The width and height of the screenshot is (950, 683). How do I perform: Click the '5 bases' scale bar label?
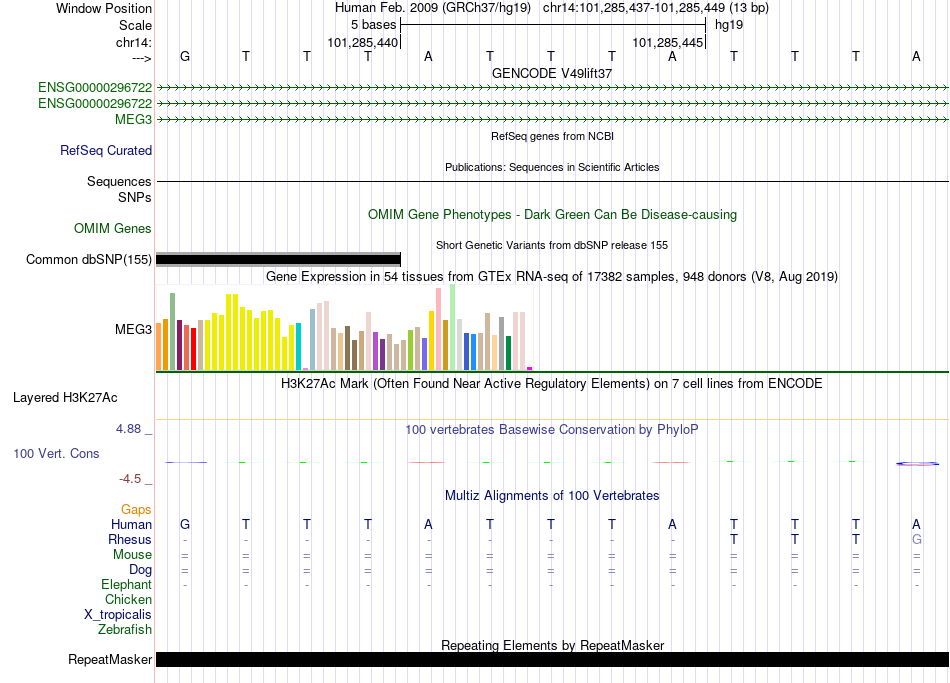point(373,25)
